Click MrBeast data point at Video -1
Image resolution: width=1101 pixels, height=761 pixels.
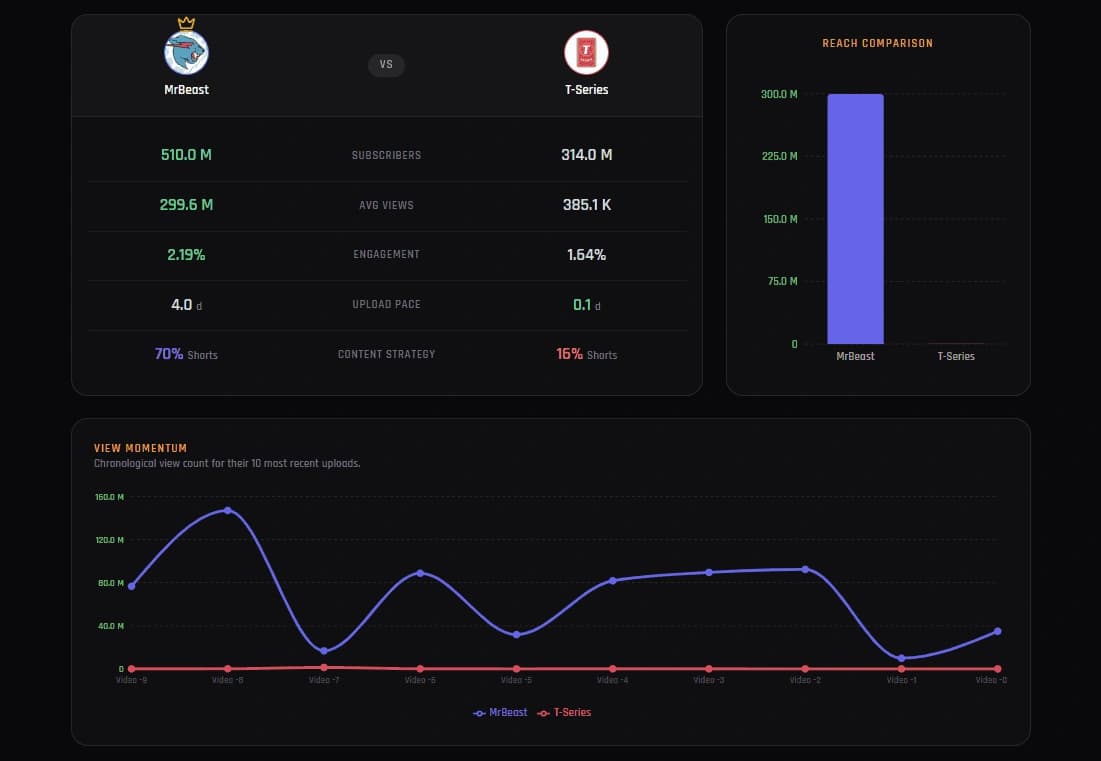click(901, 659)
